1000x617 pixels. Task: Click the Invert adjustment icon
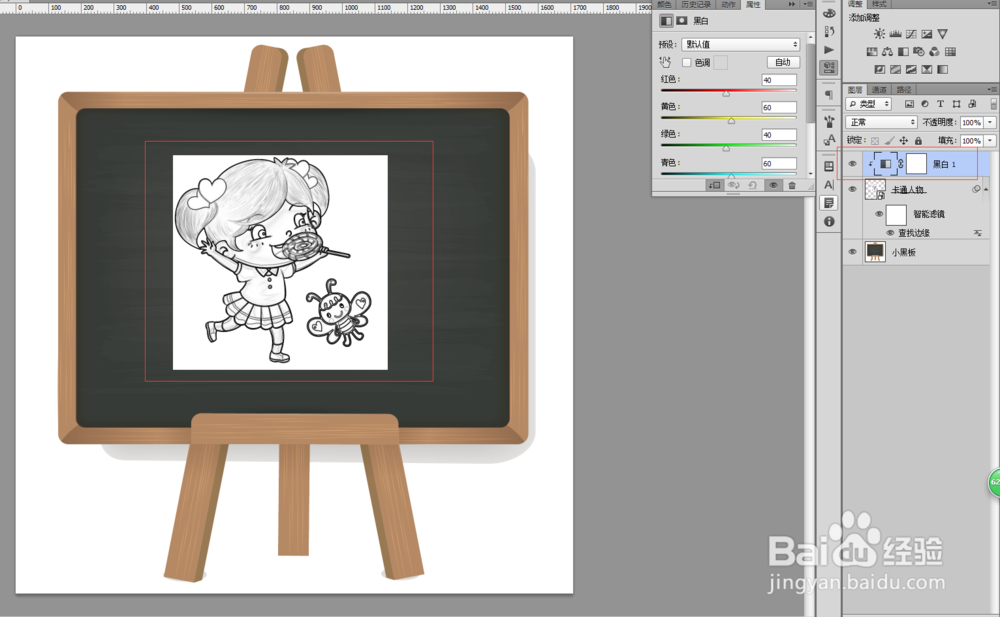point(879,70)
